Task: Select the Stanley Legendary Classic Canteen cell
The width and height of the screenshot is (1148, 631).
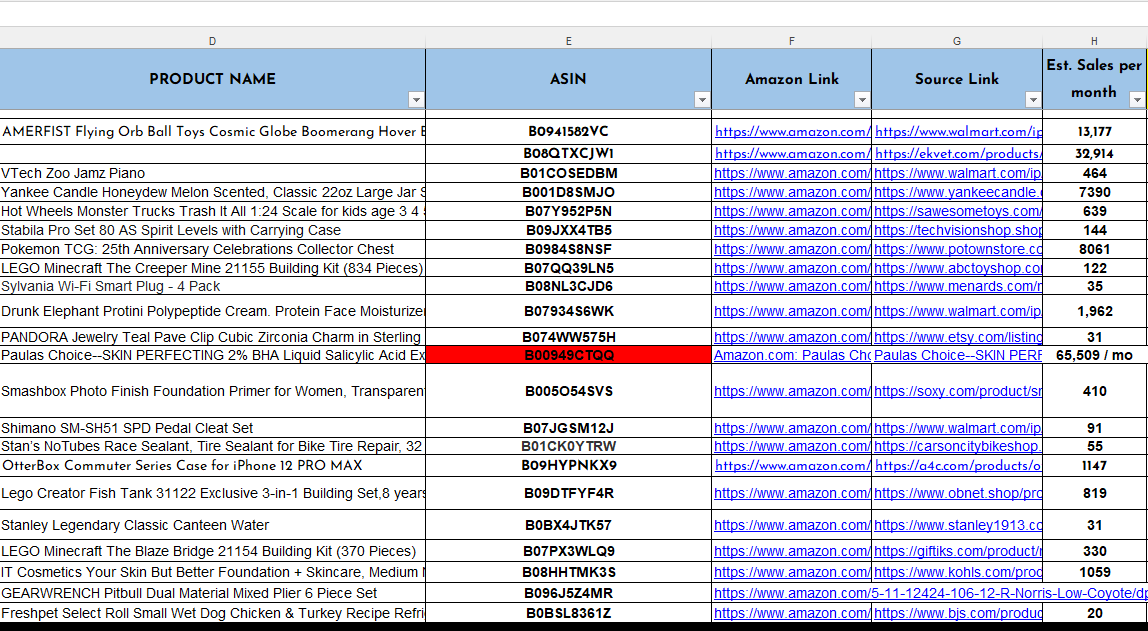Action: 212,525
